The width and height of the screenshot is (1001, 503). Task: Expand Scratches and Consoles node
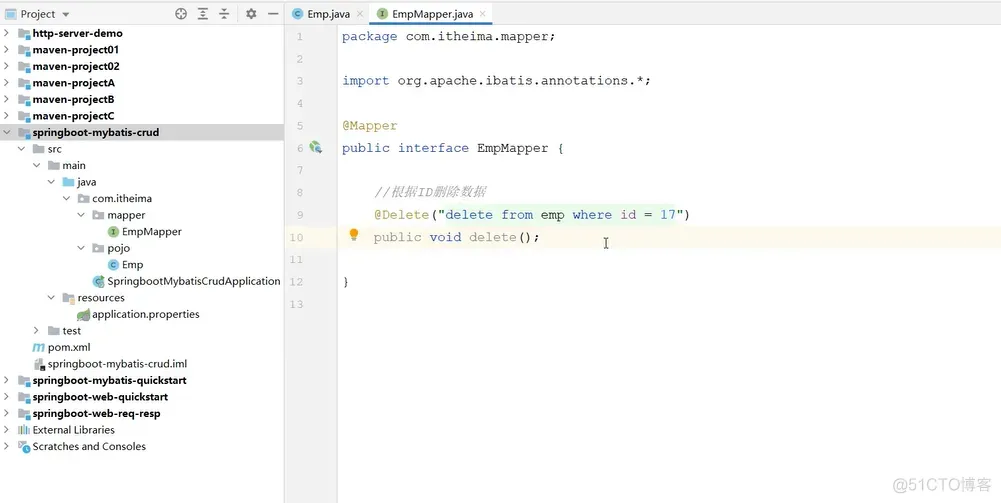[6, 446]
